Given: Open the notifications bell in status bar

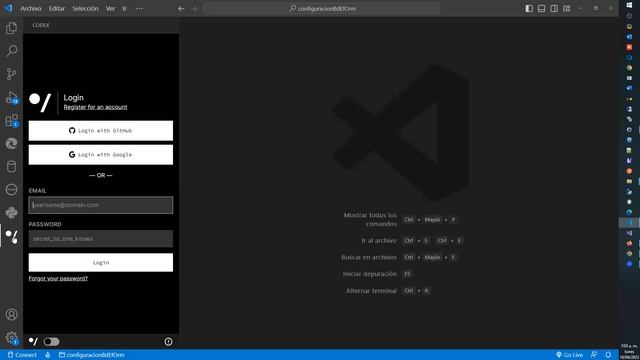Looking at the screenshot, I should [x=608, y=355].
